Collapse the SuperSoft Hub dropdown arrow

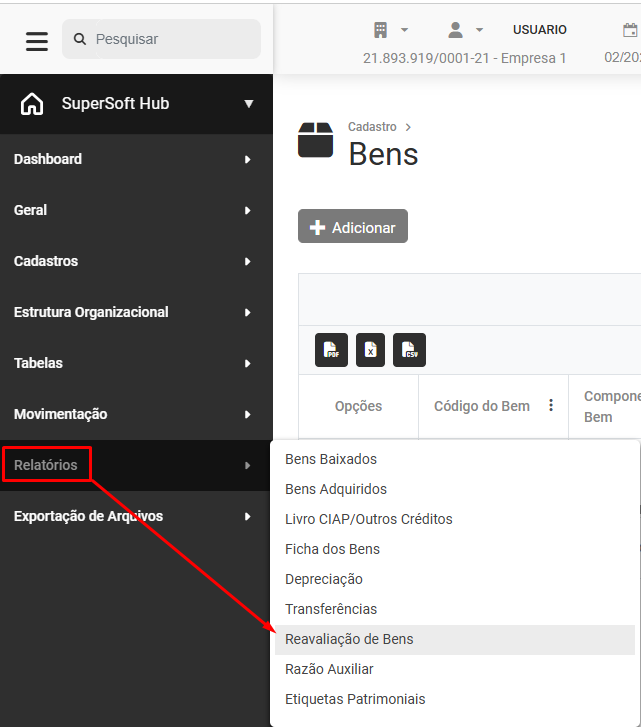tap(249, 104)
